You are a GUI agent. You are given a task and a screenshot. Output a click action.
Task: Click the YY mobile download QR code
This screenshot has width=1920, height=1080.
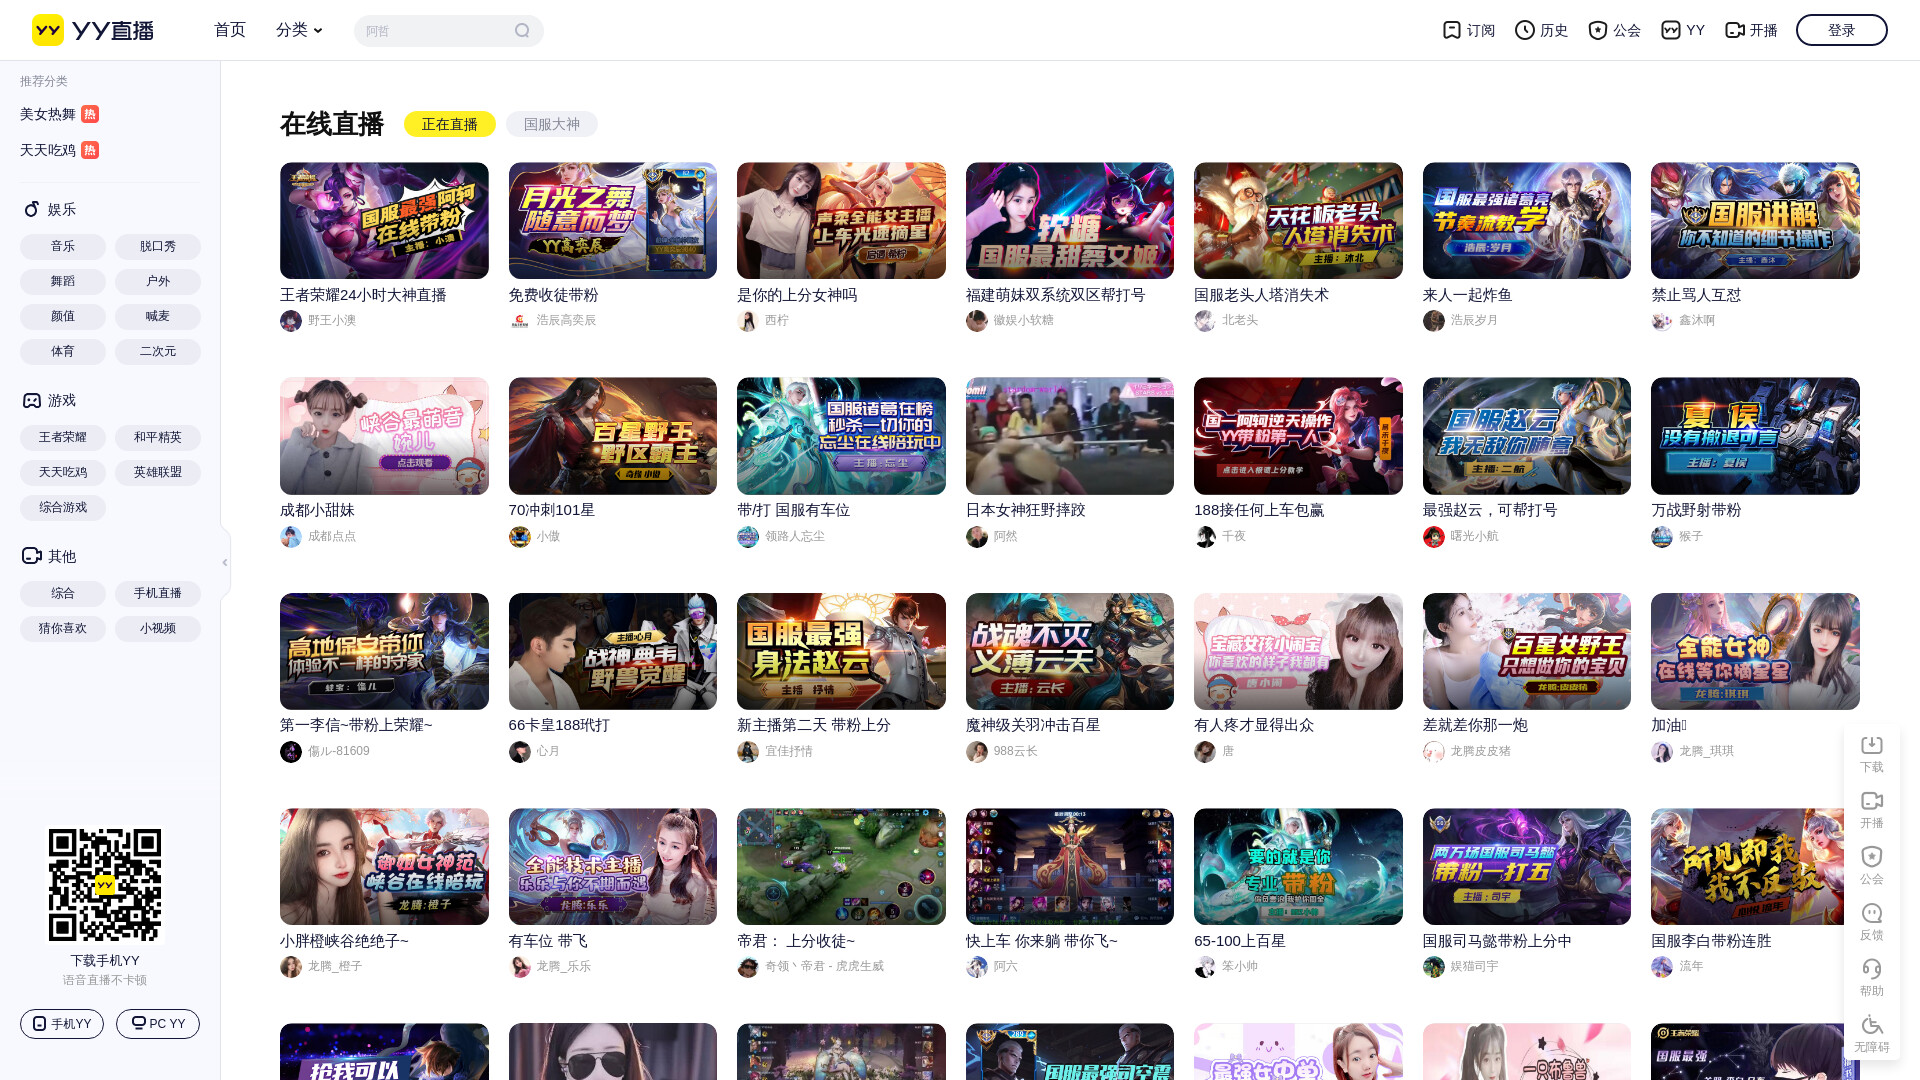[105, 885]
